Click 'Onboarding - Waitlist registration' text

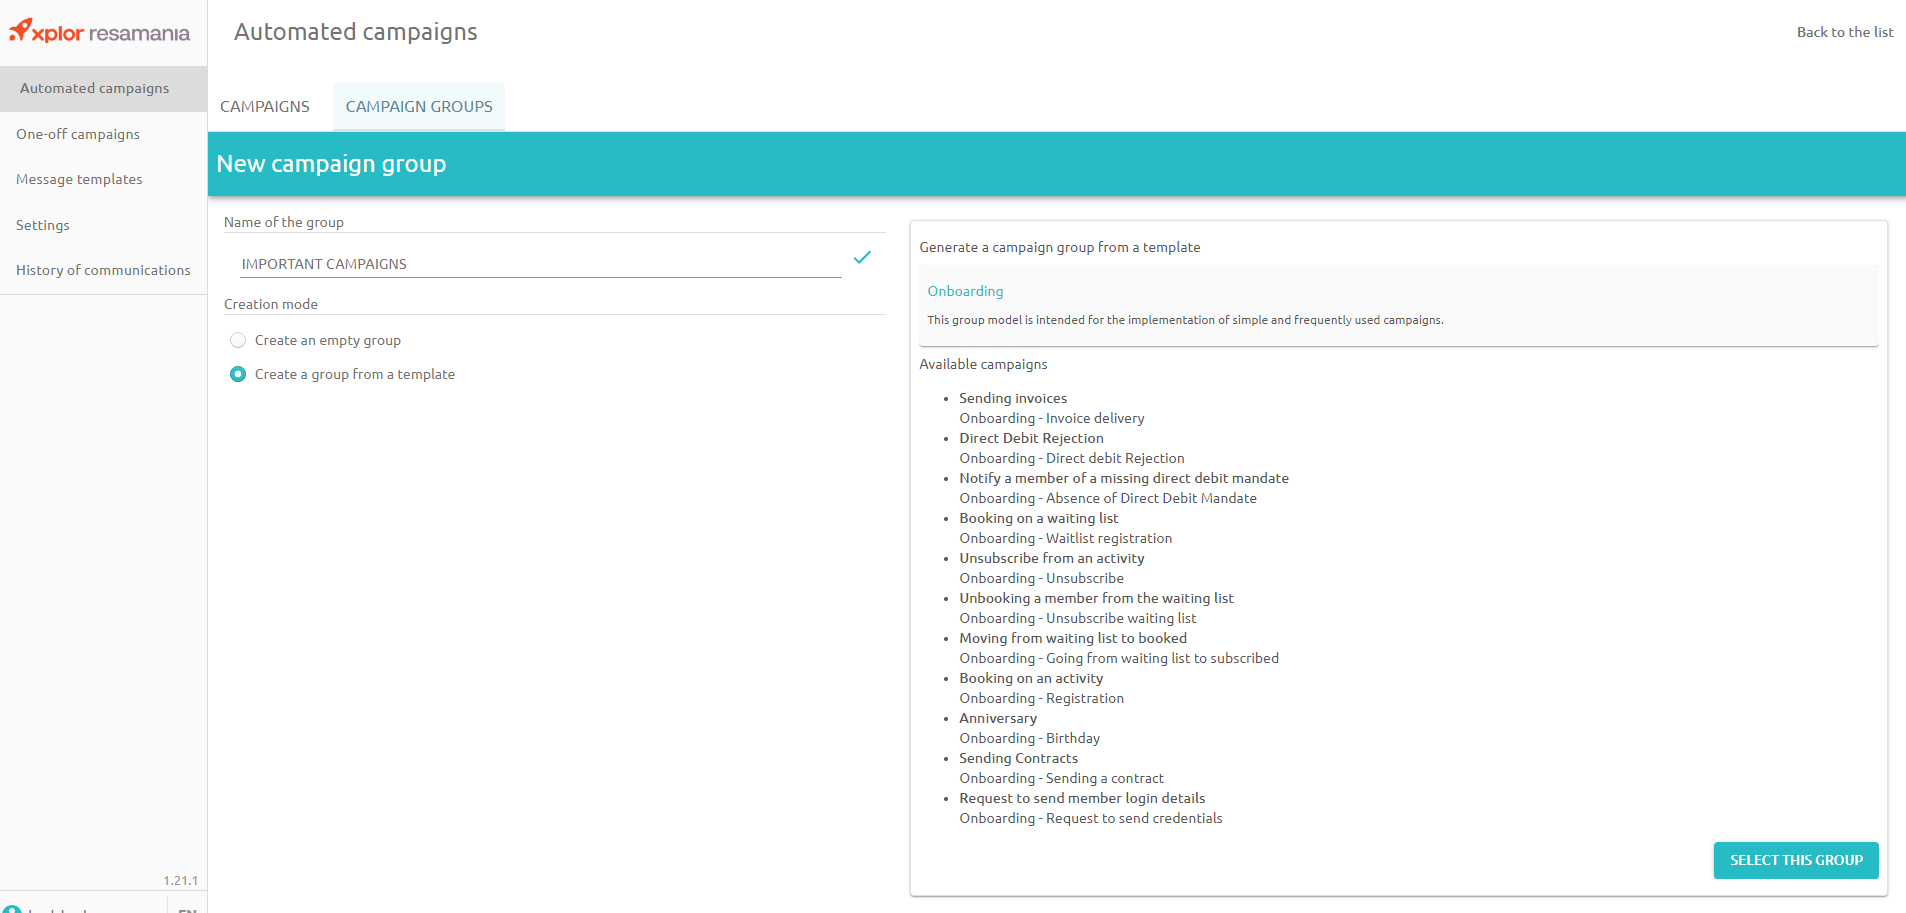point(1066,538)
